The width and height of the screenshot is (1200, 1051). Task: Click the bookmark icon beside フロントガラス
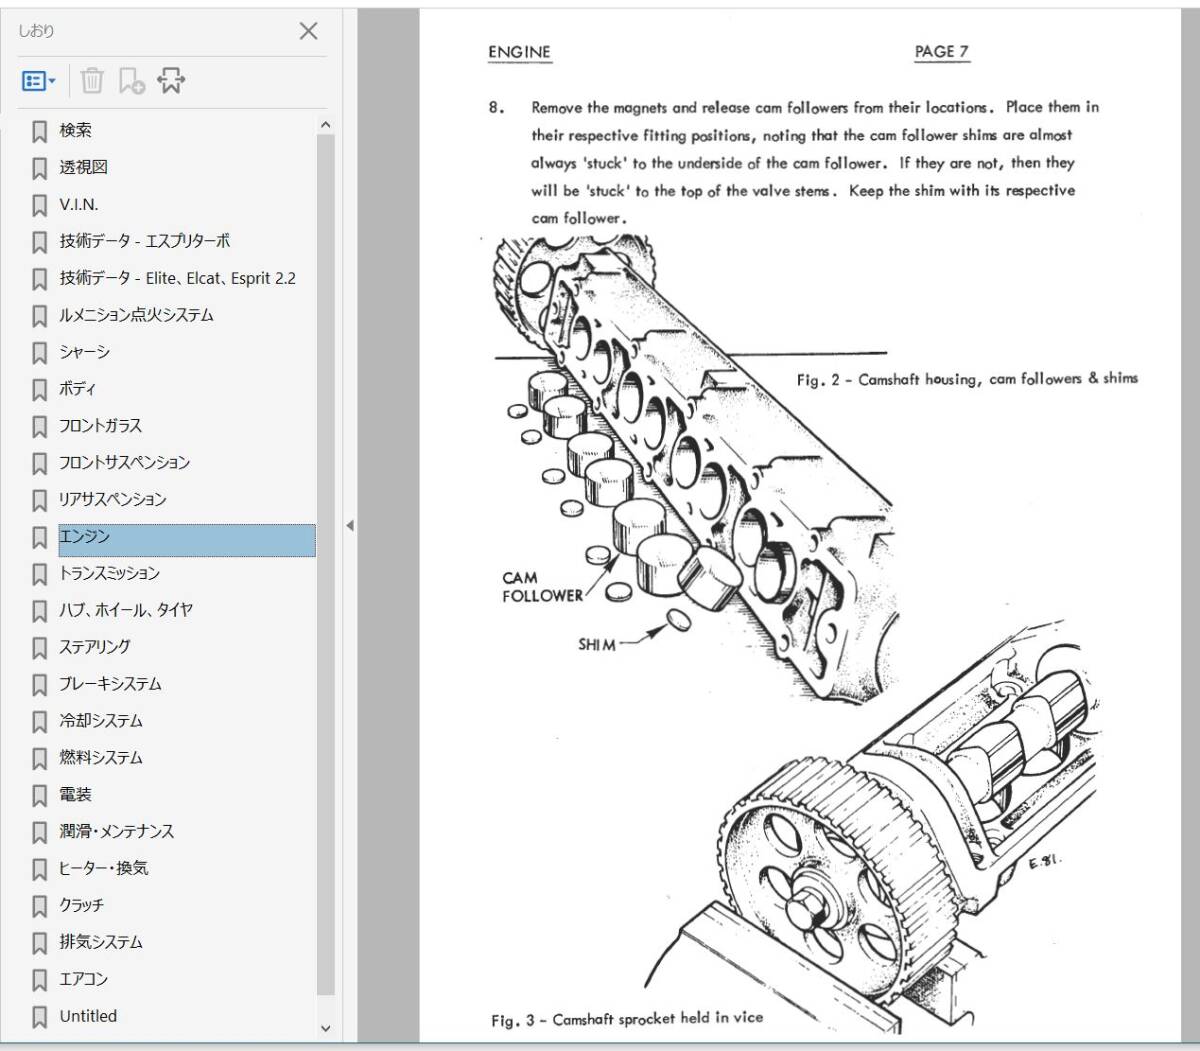click(39, 427)
